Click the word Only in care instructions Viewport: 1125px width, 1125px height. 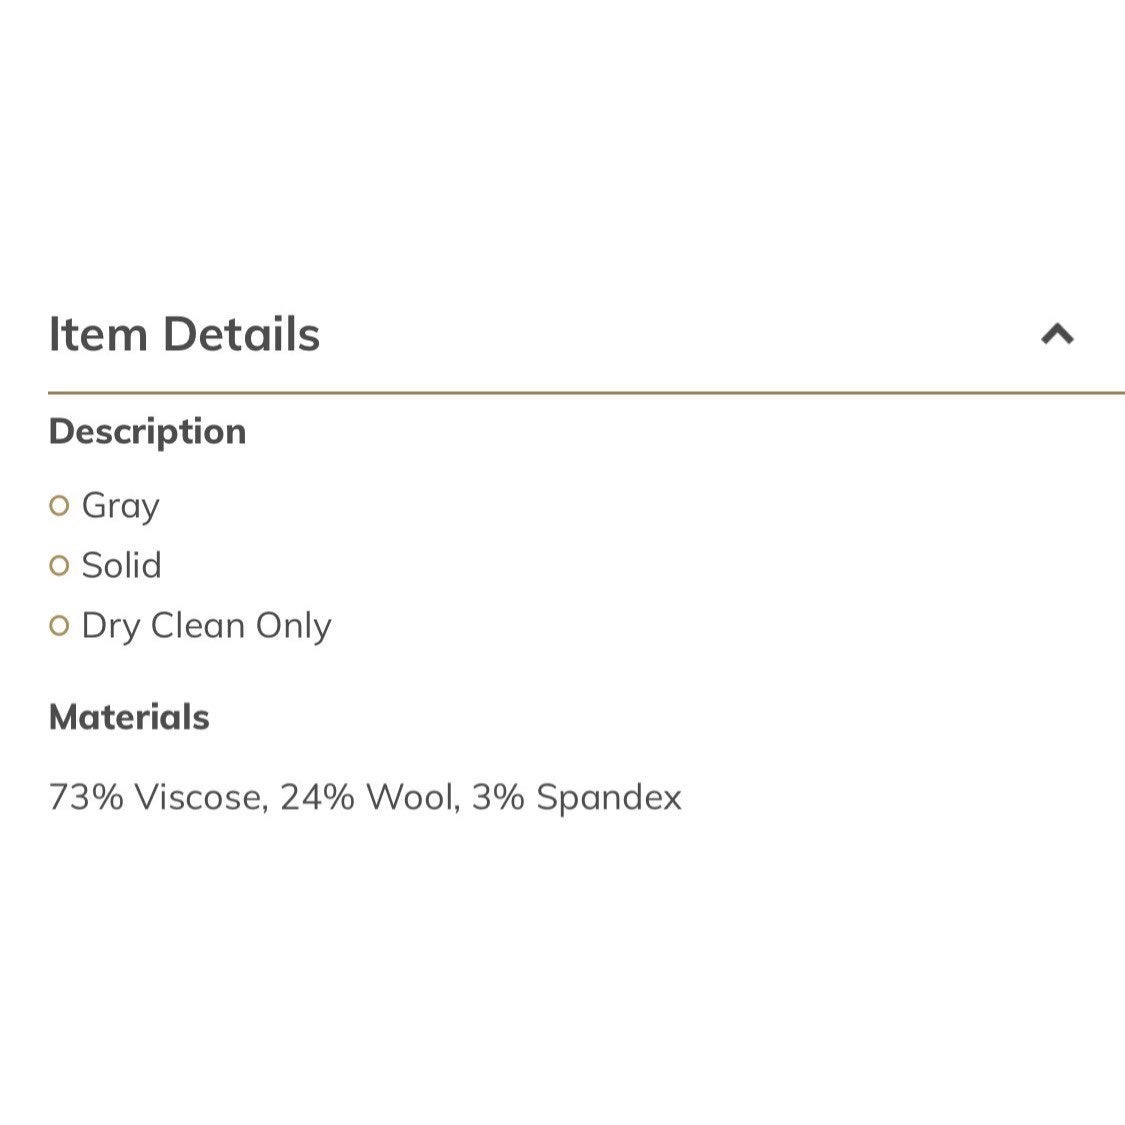[294, 627]
